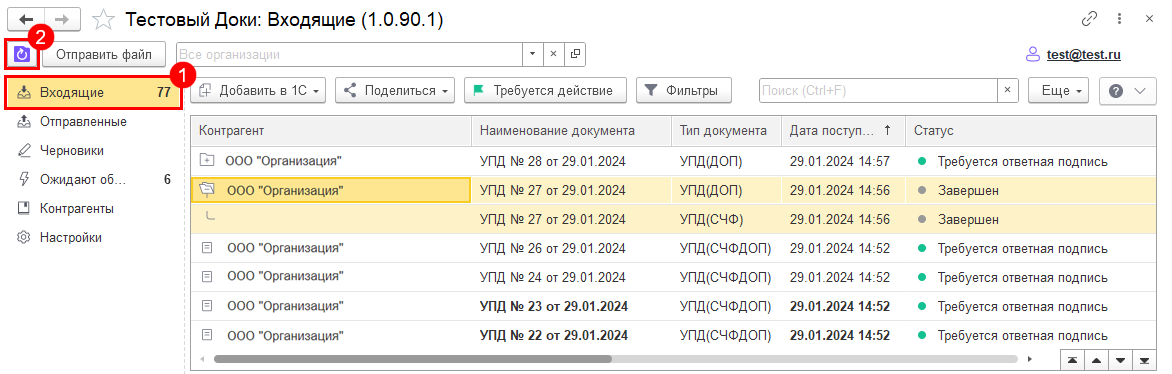Close the Тестовый Доки window
This screenshot has height=374, width=1172.
pyautogui.click(x=1150, y=19)
